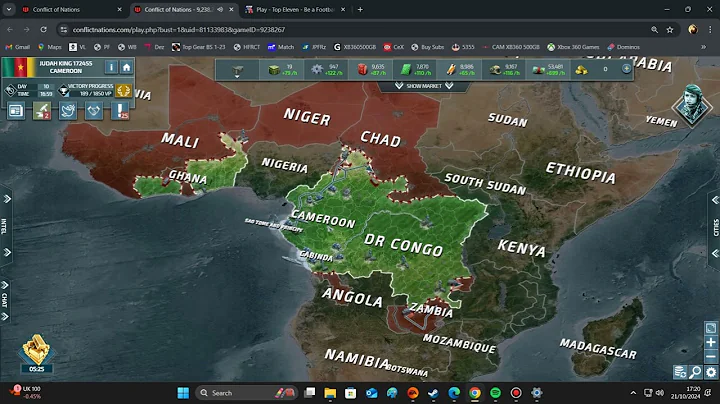Click the Cameroon country label on map
This screenshot has height=404, width=720.
click(x=323, y=219)
